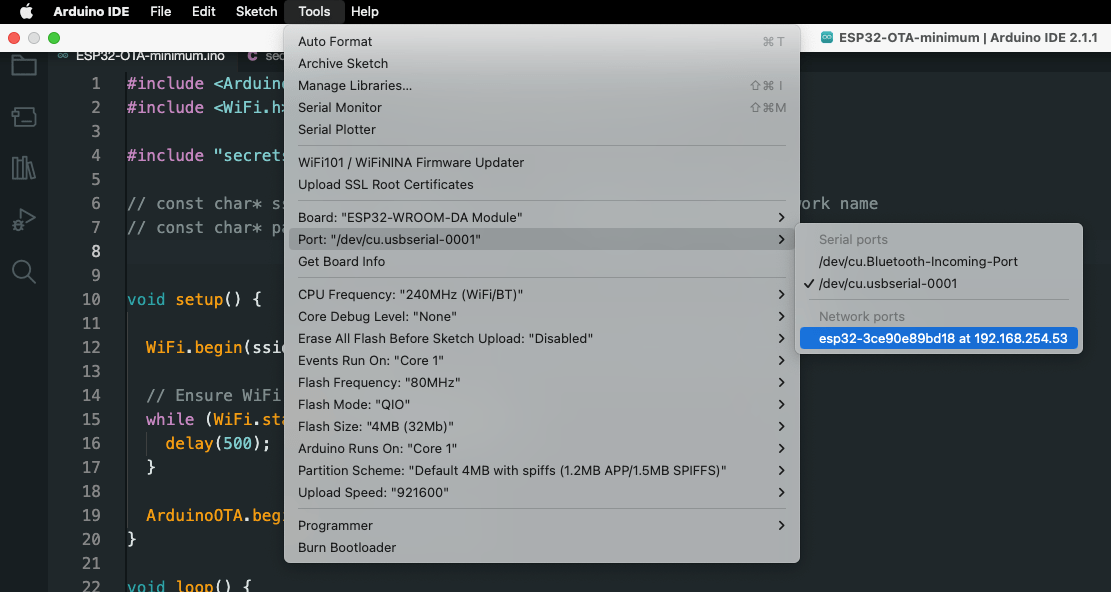Select the checked /dev/cu.usbserial-0001 port
This screenshot has width=1111, height=592.
(x=939, y=283)
